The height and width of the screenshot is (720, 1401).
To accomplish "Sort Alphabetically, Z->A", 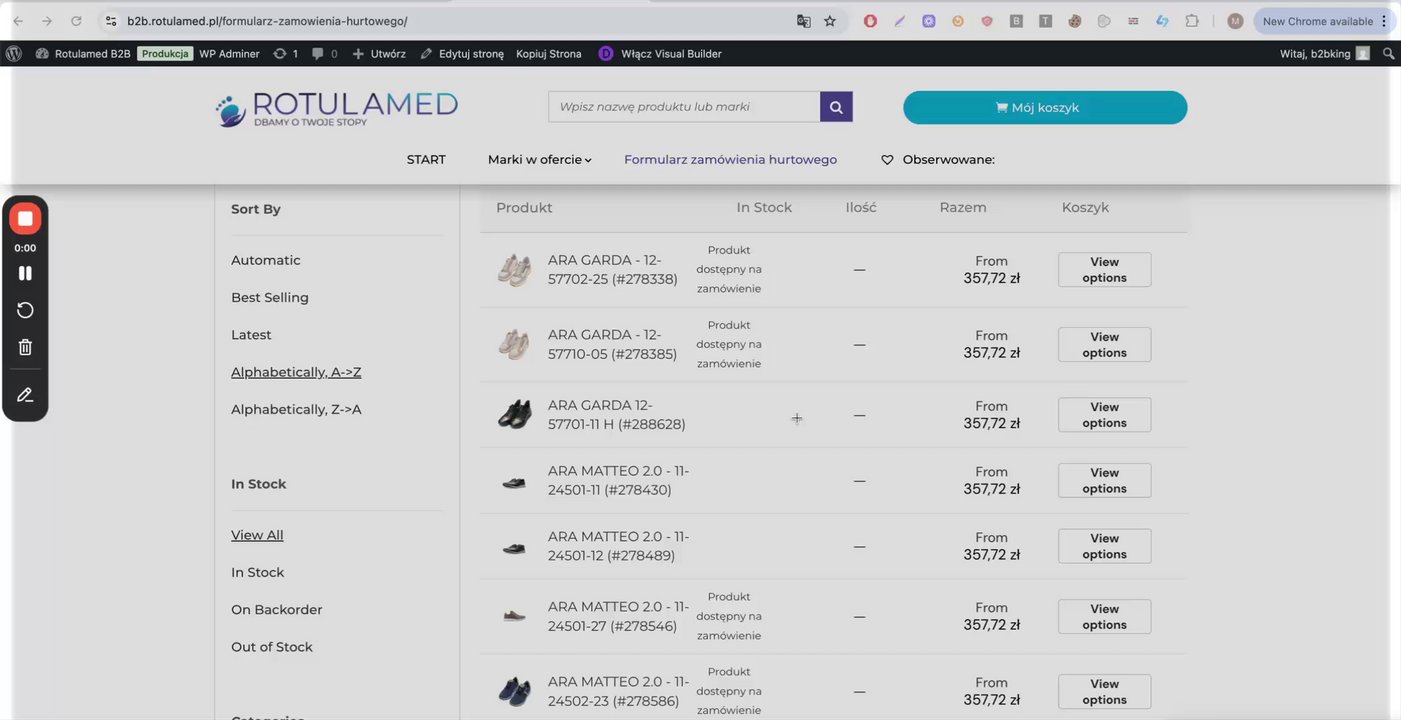I will tap(296, 410).
